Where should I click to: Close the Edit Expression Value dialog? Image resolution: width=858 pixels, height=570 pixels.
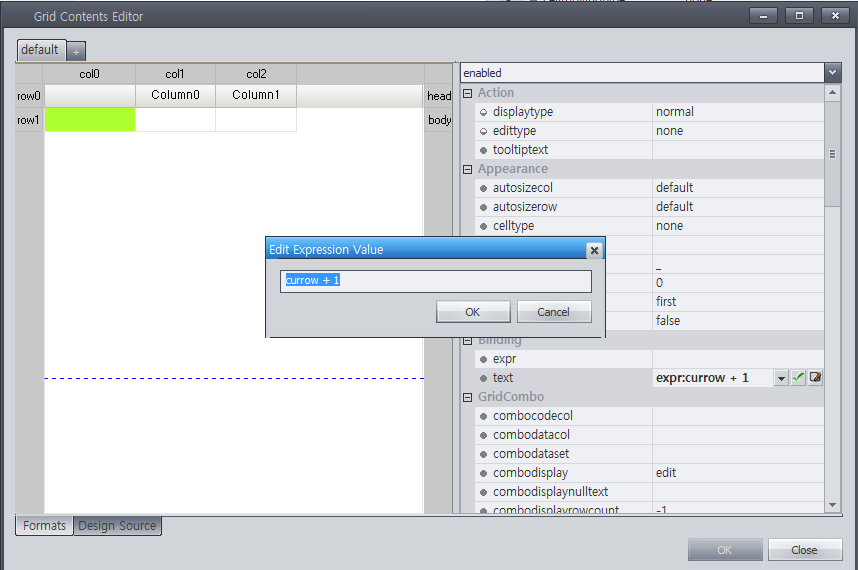tap(594, 251)
